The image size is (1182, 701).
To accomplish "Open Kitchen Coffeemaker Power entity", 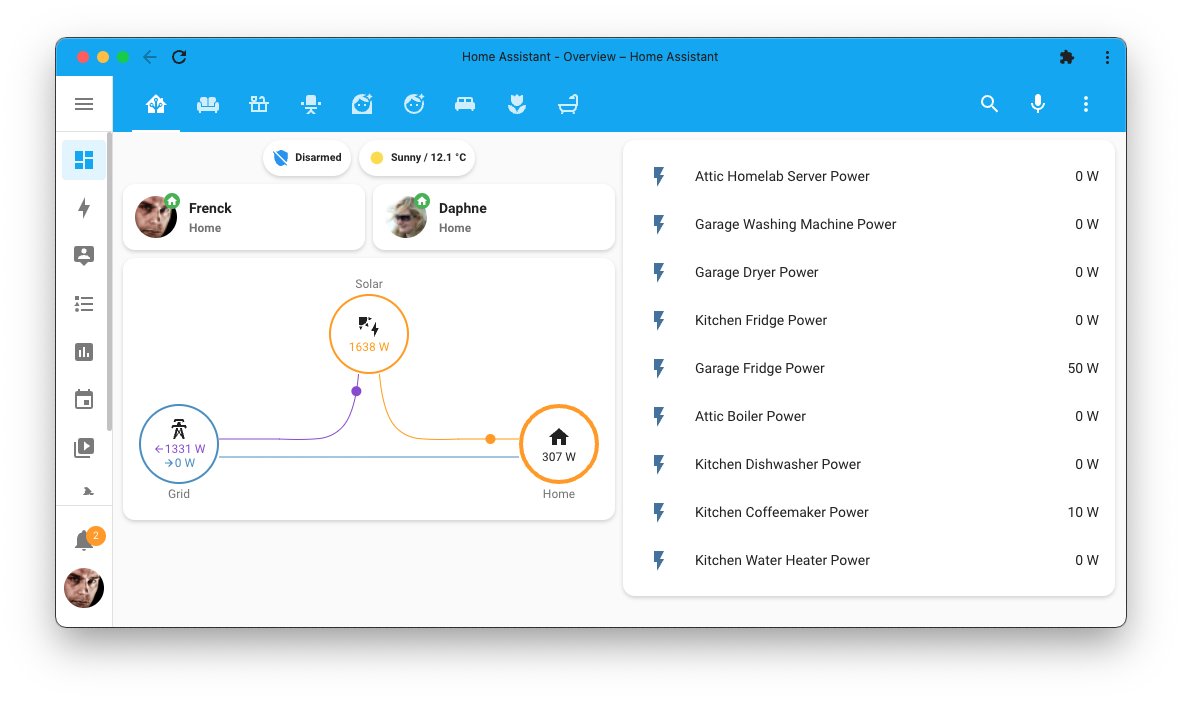I will point(868,513).
